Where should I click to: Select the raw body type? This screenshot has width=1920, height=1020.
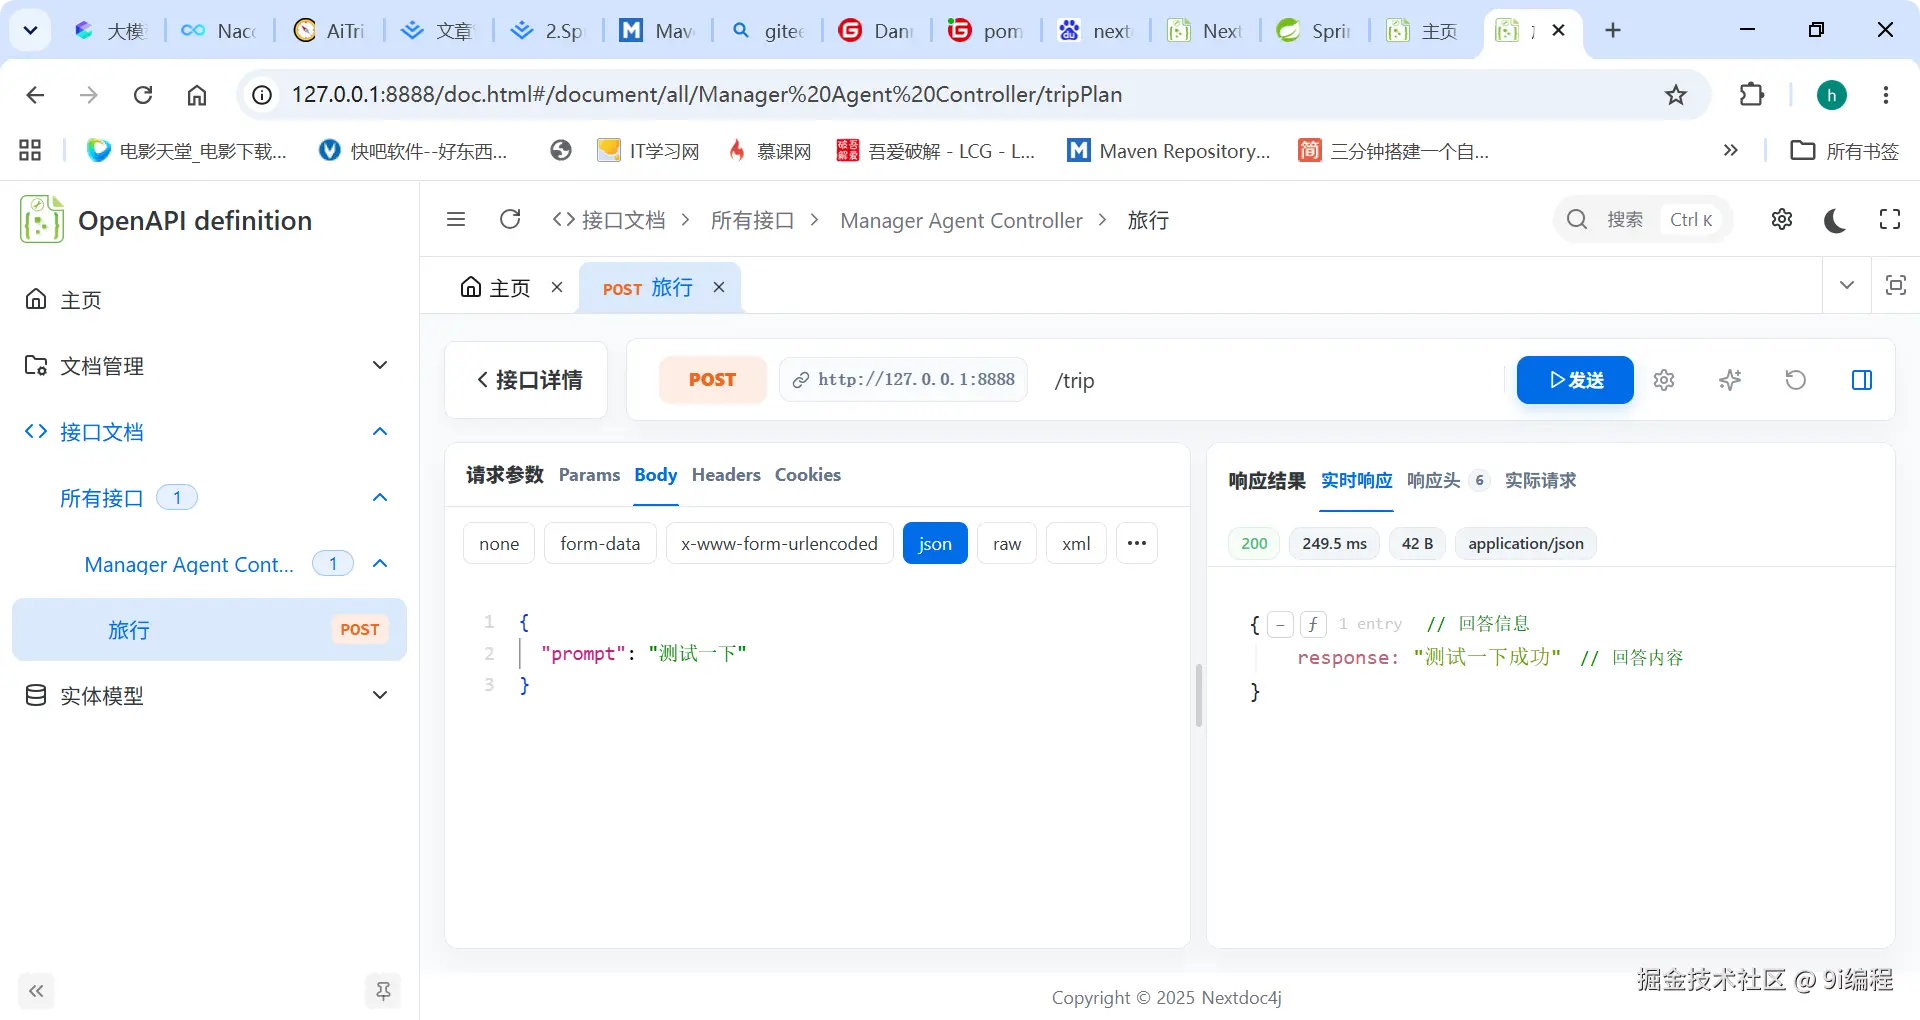pyautogui.click(x=1007, y=543)
